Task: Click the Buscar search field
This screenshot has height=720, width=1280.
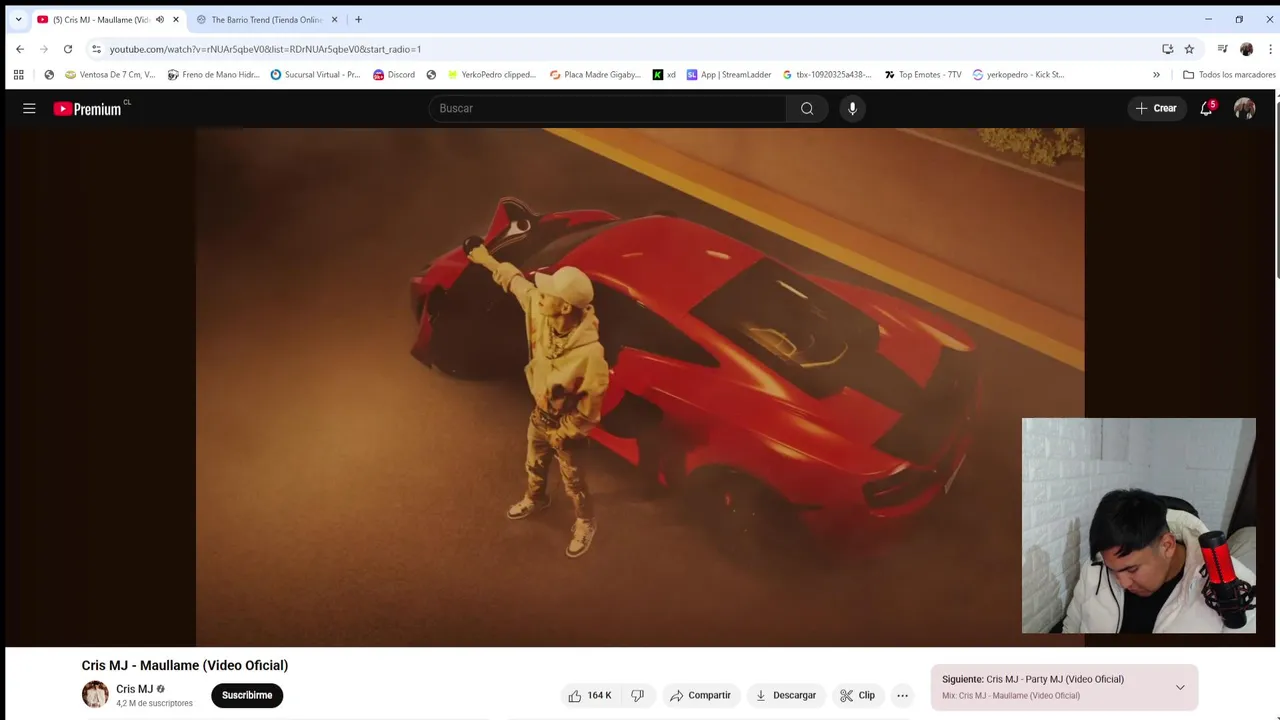Action: pyautogui.click(x=607, y=108)
